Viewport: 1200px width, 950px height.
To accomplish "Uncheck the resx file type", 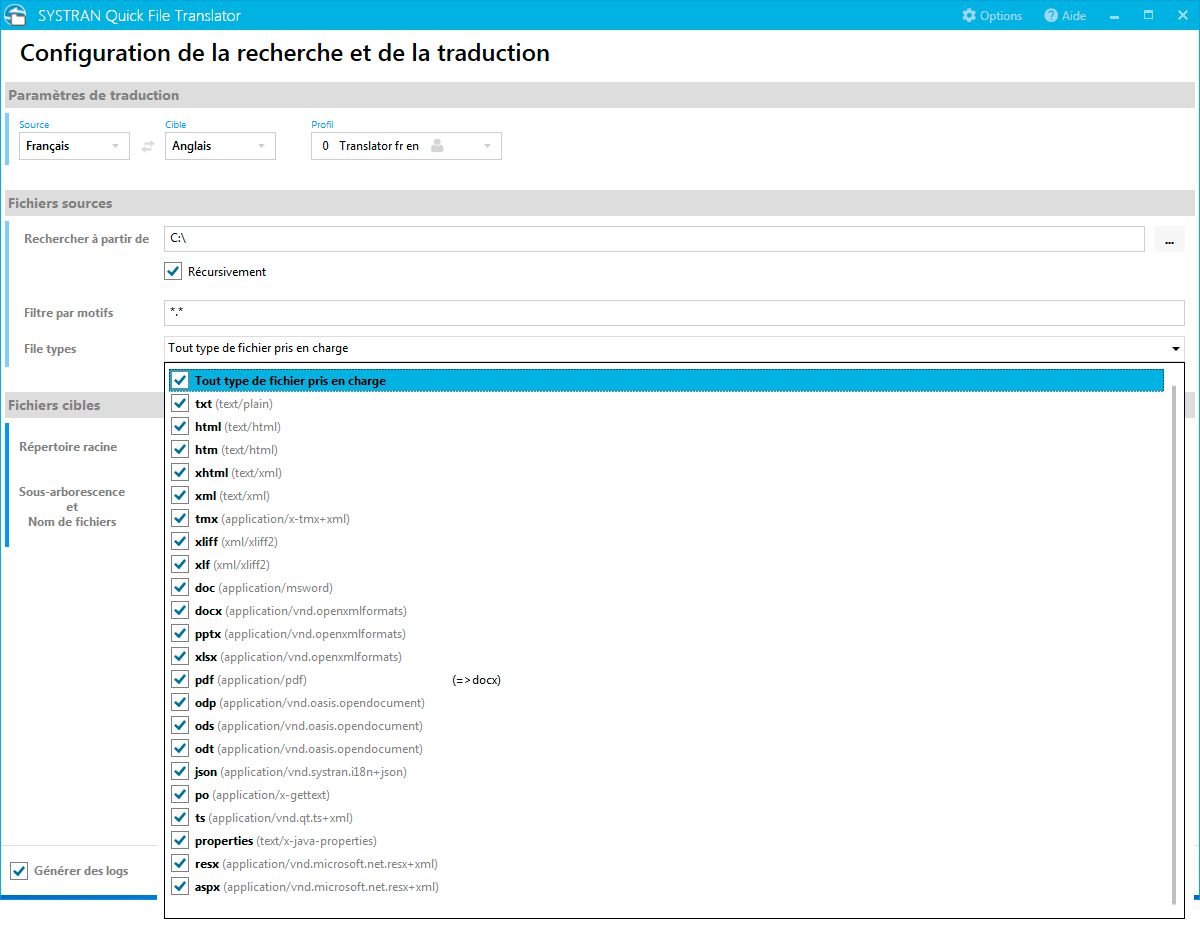I will (180, 864).
